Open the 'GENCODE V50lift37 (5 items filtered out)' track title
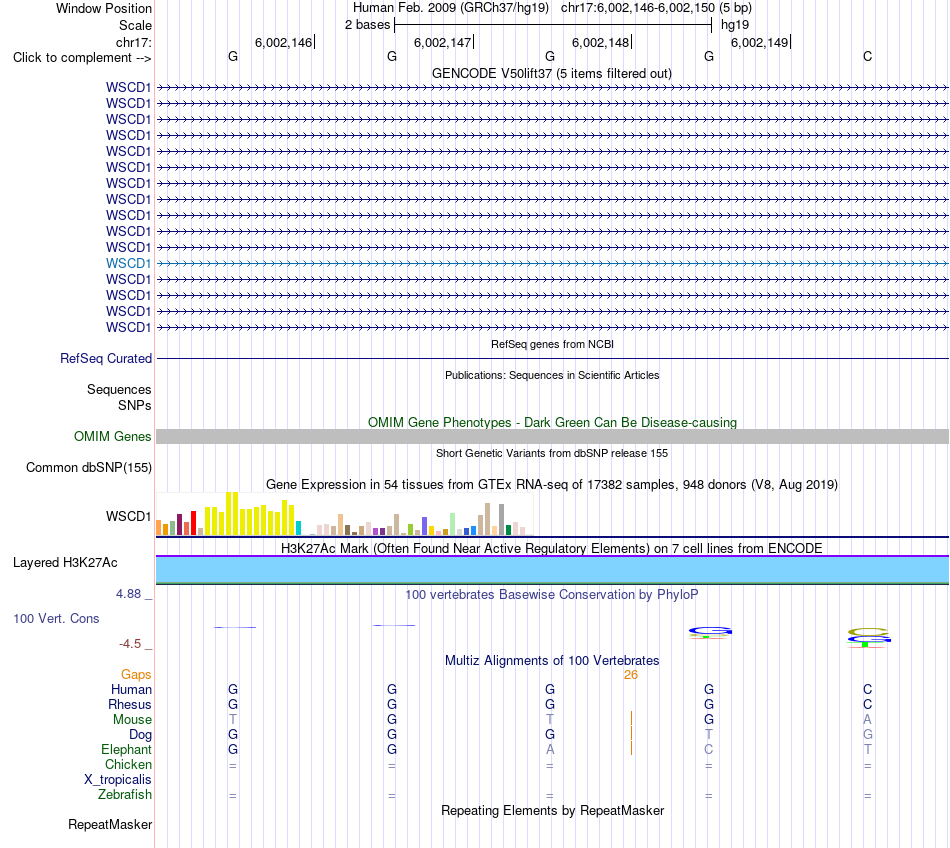 (552, 73)
